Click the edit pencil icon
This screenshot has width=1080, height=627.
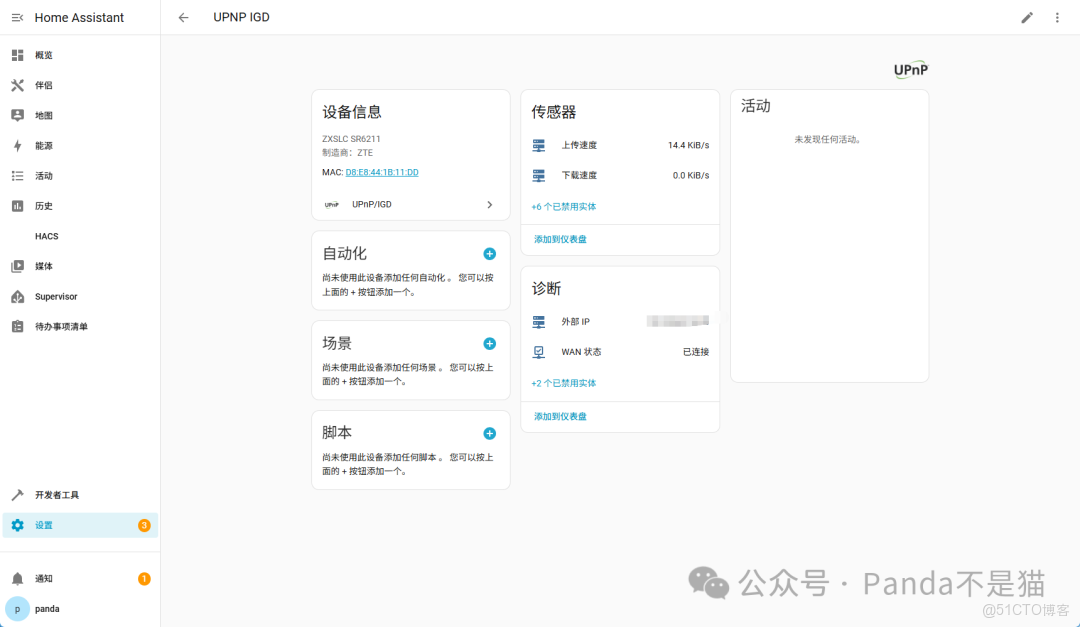1027,17
